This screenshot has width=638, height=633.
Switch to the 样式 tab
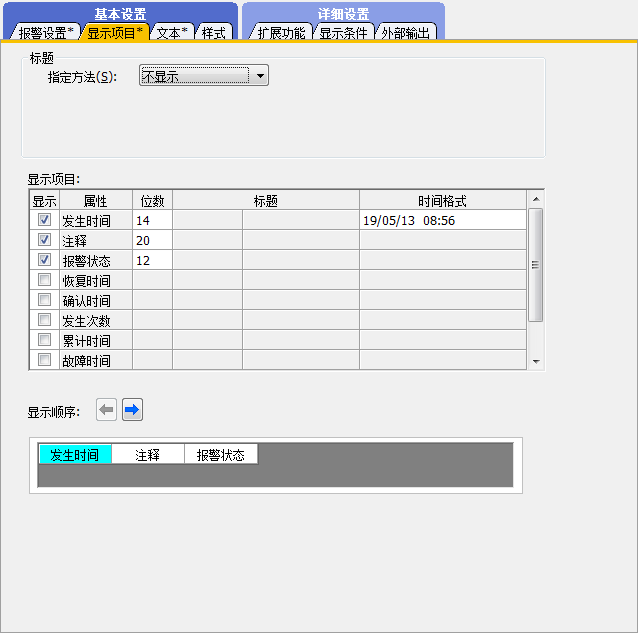[213, 32]
